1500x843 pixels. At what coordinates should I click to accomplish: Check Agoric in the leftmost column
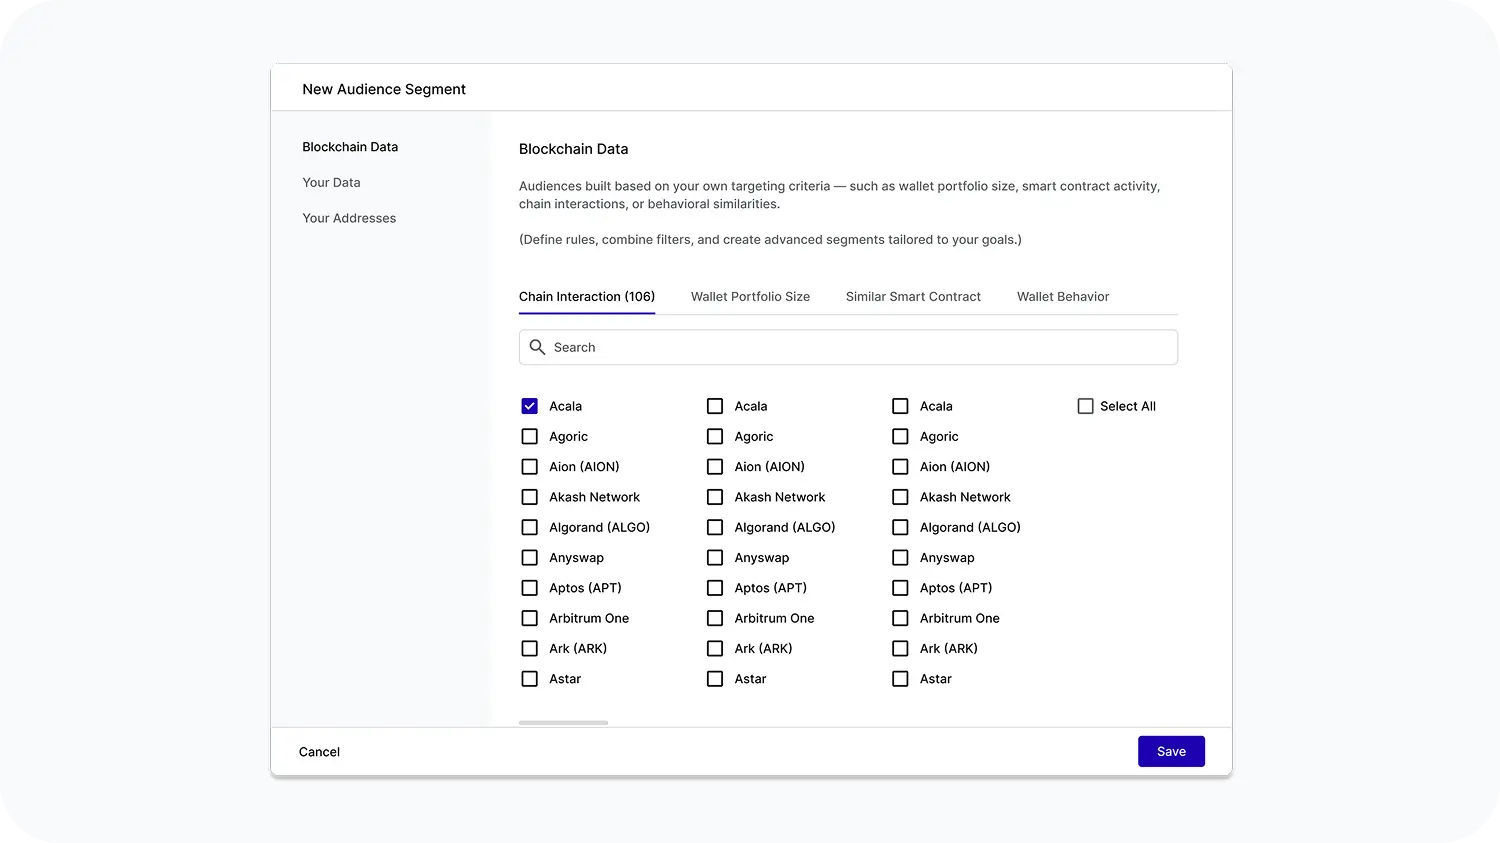click(x=530, y=437)
